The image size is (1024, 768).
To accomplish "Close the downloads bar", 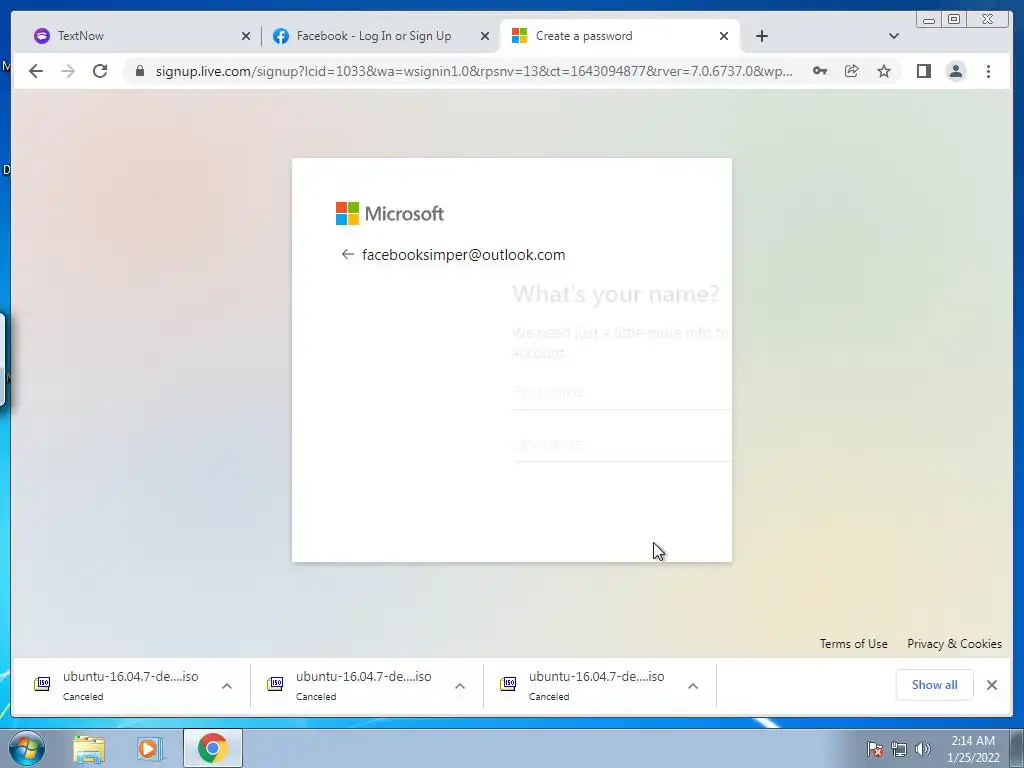I will (992, 685).
